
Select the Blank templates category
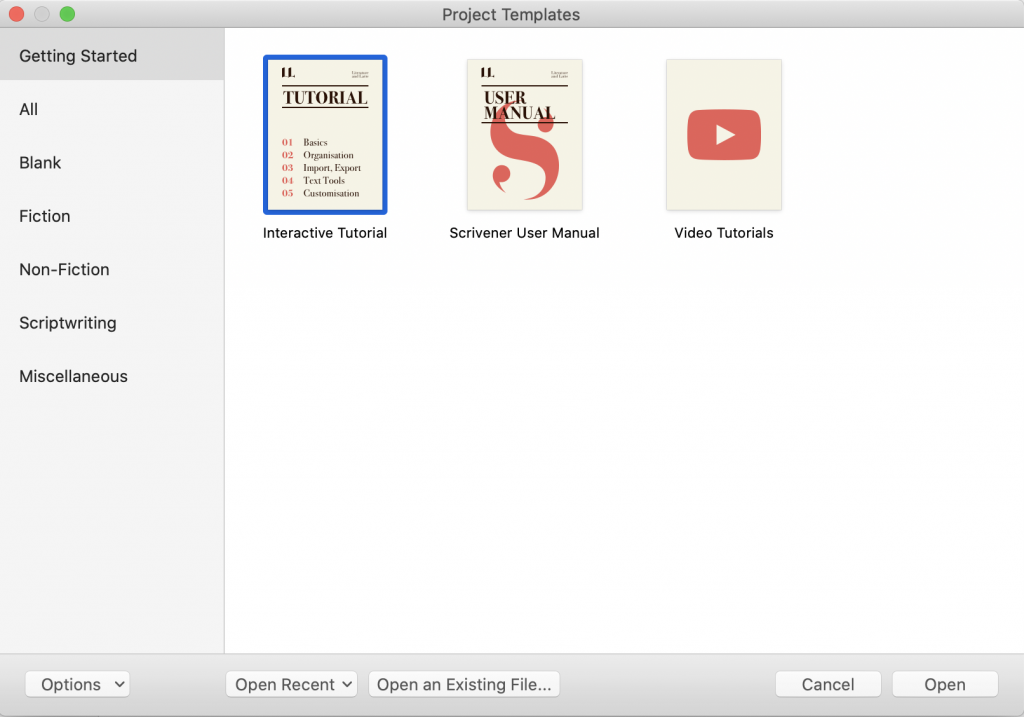click(x=40, y=162)
